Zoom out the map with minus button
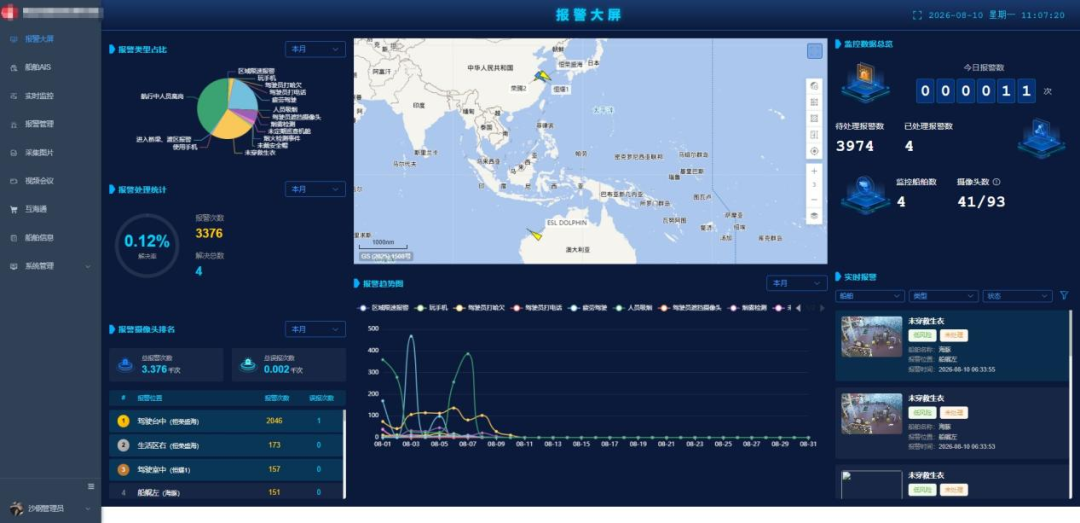 [x=814, y=200]
